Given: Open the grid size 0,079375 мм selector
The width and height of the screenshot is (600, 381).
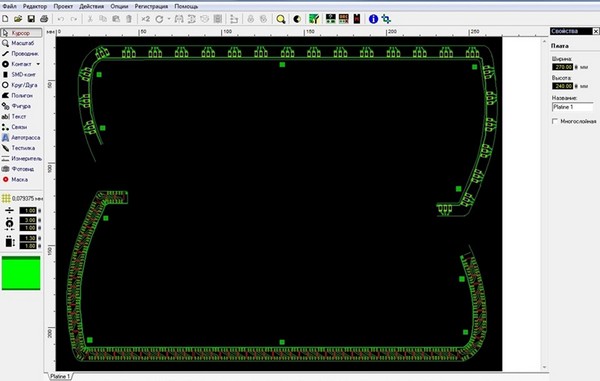Looking at the screenshot, I should coord(21,199).
